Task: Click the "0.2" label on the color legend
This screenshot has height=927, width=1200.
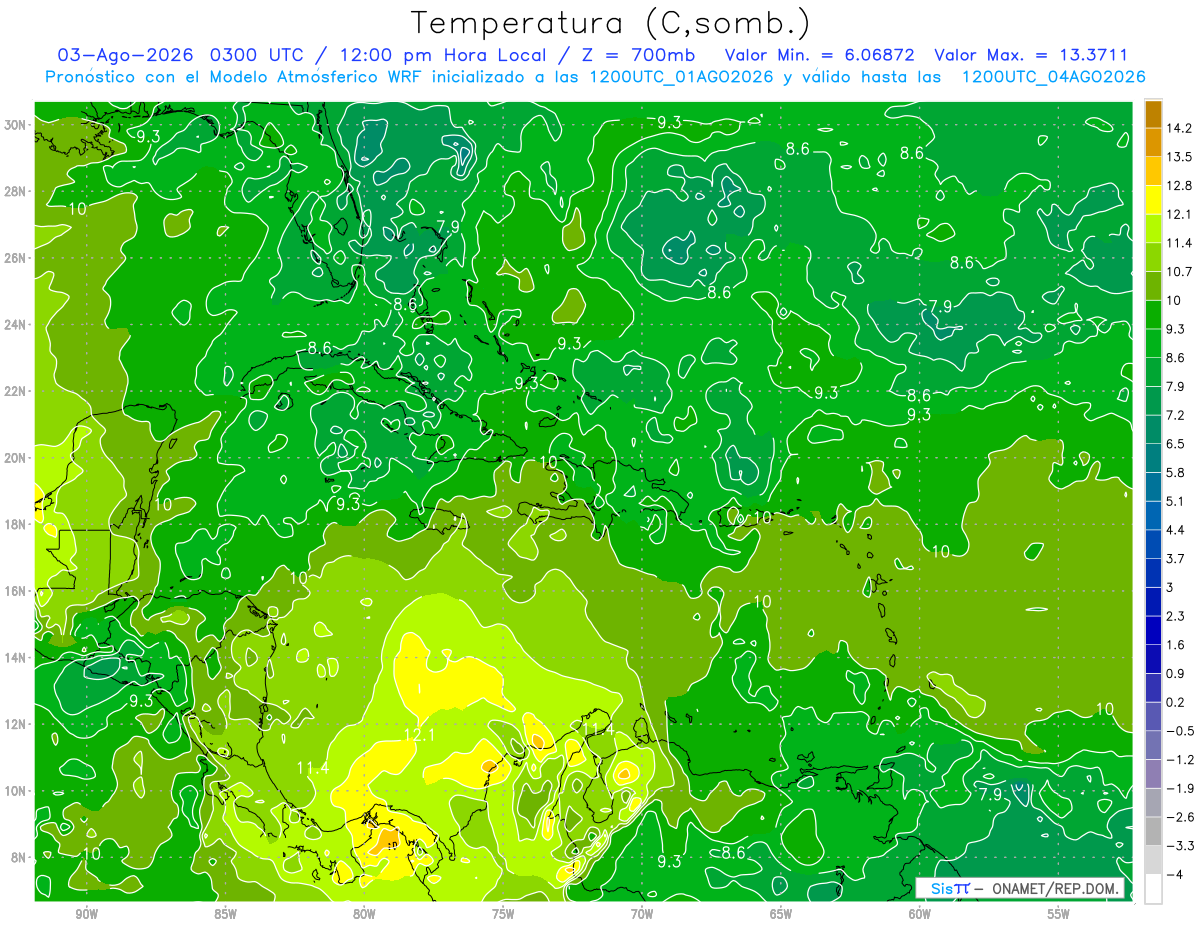Action: click(1176, 702)
